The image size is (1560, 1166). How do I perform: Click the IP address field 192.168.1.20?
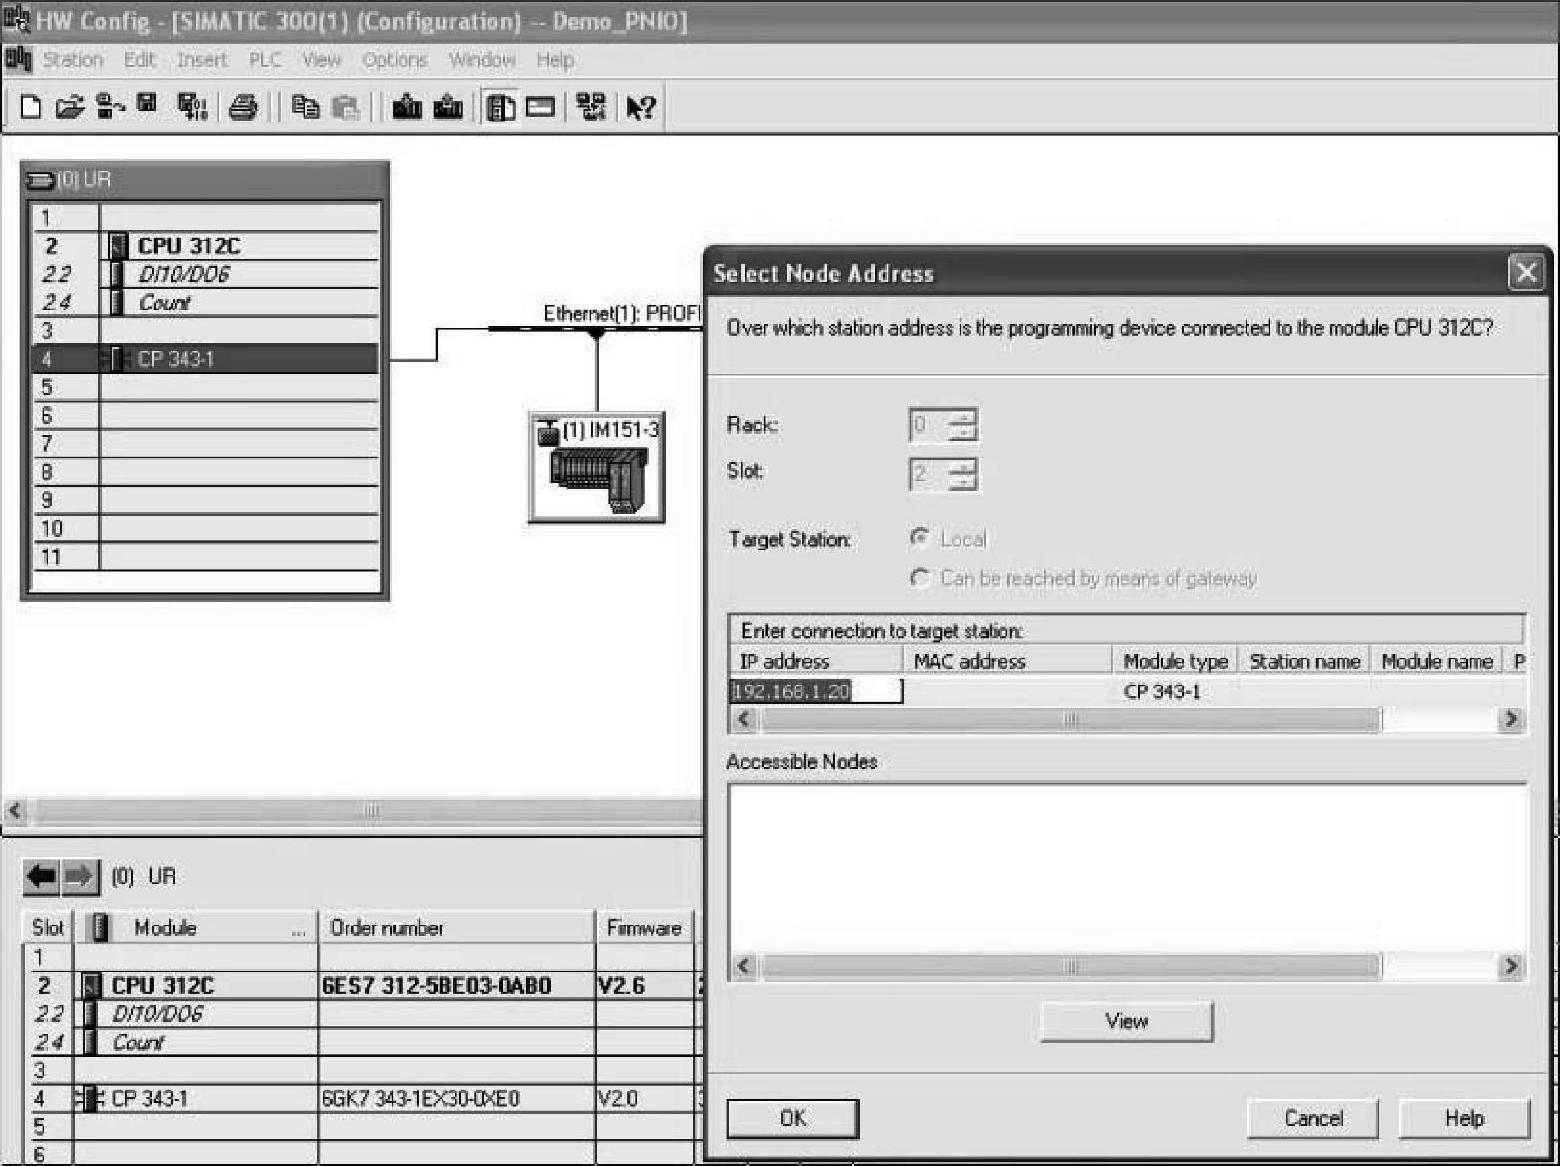[814, 691]
